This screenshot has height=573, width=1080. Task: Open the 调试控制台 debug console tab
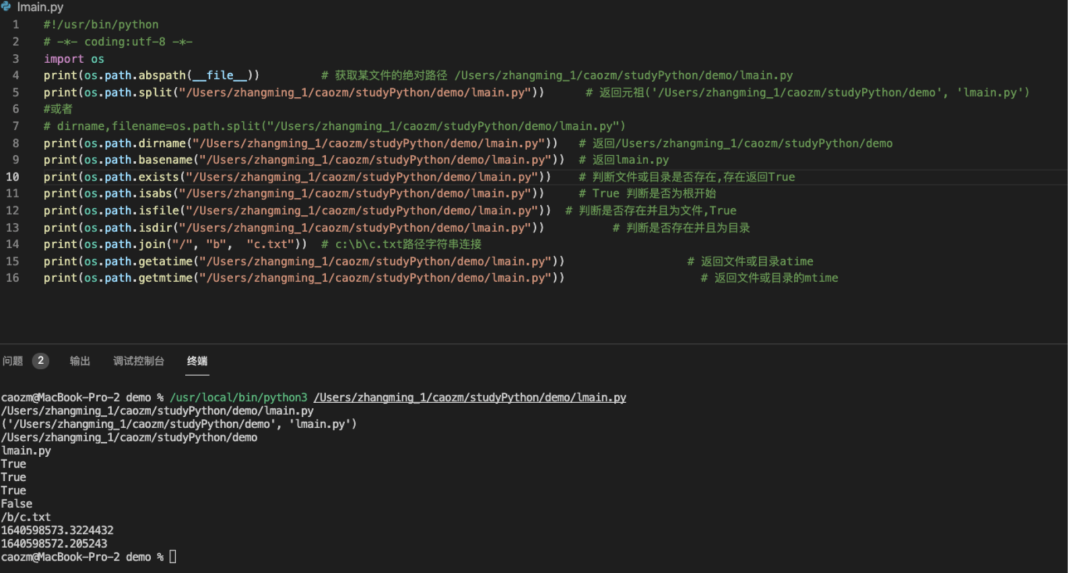tap(138, 361)
